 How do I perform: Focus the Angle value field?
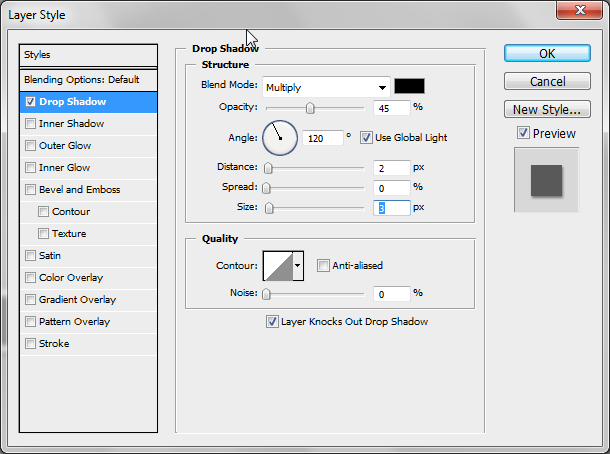323,138
